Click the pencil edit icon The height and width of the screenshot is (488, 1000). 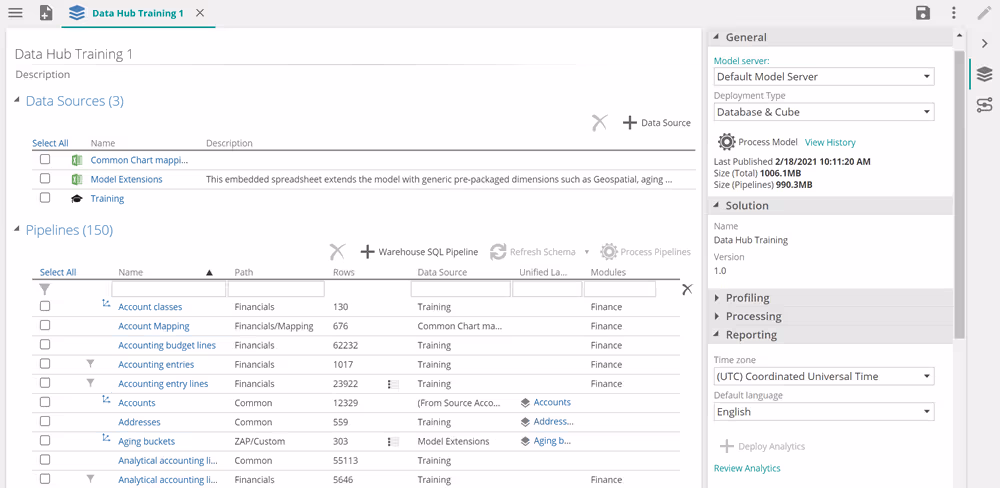(x=984, y=13)
